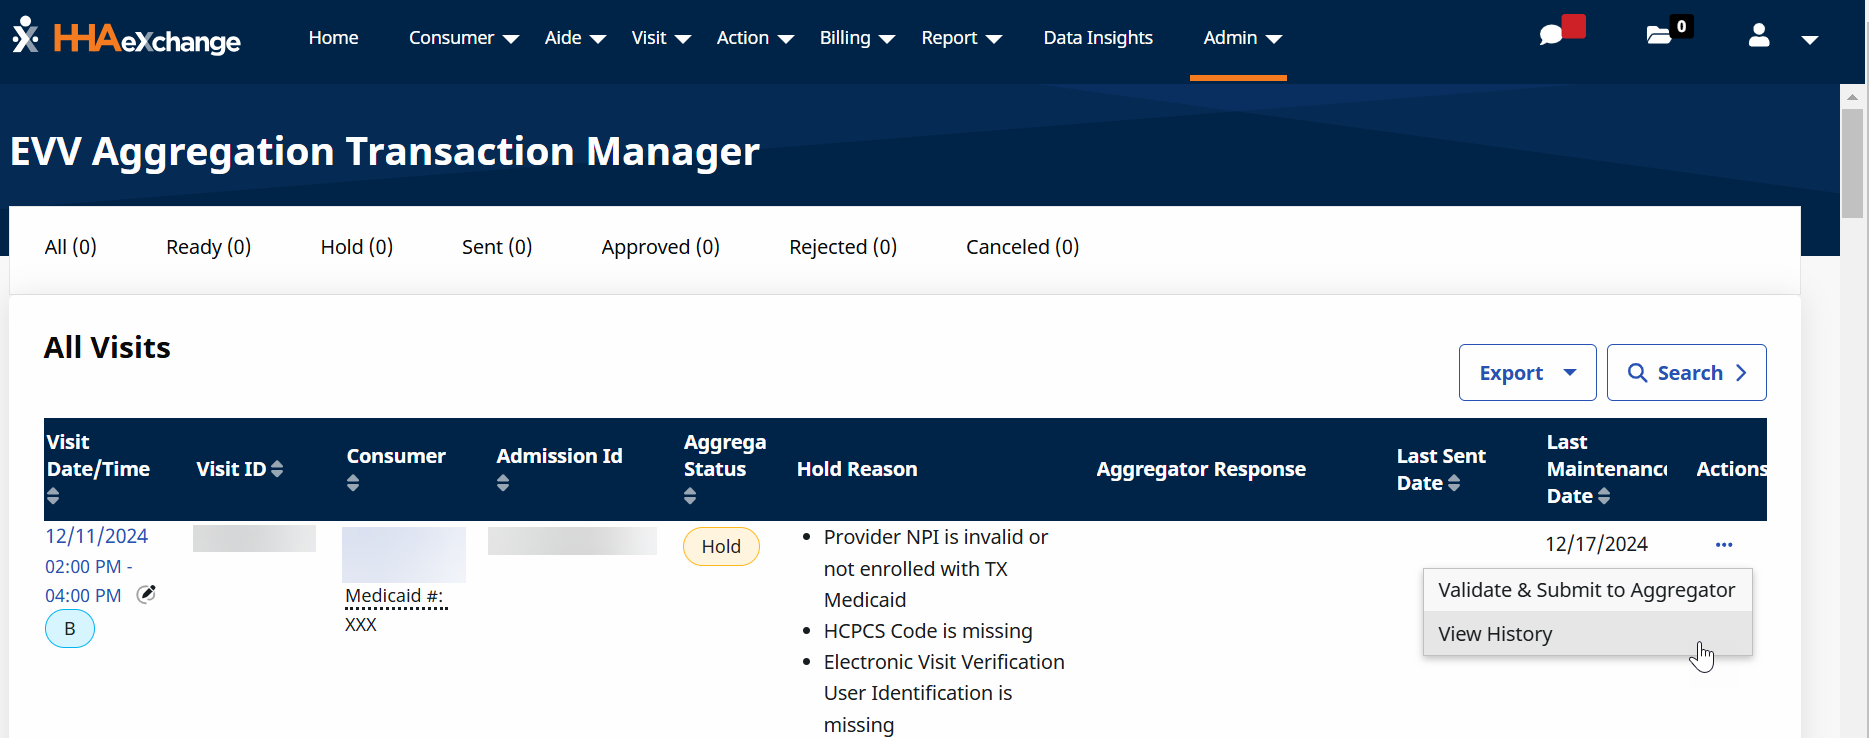This screenshot has height=738, width=1869.
Task: Open the 12/11/2024 visit link
Action: [x=96, y=536]
